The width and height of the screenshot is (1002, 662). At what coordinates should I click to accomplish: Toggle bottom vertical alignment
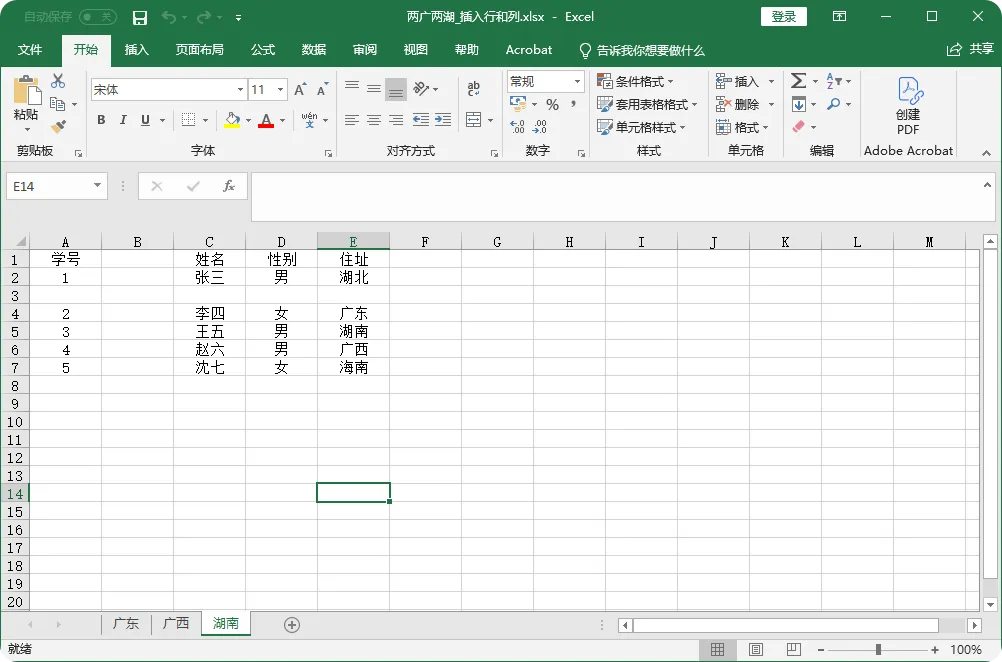pos(396,89)
